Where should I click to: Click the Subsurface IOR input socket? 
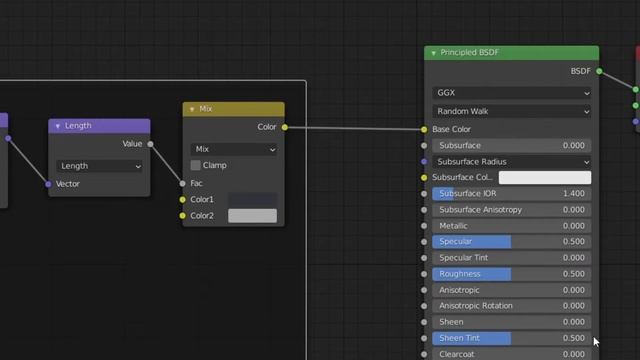coord(424,194)
